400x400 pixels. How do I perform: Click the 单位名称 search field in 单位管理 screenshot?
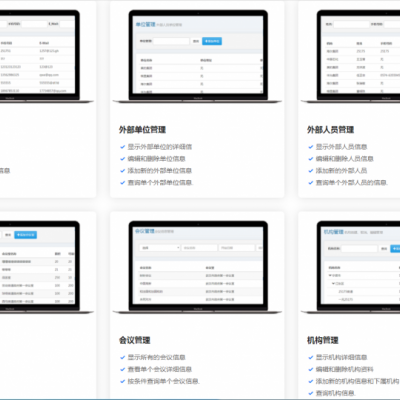tap(171, 41)
